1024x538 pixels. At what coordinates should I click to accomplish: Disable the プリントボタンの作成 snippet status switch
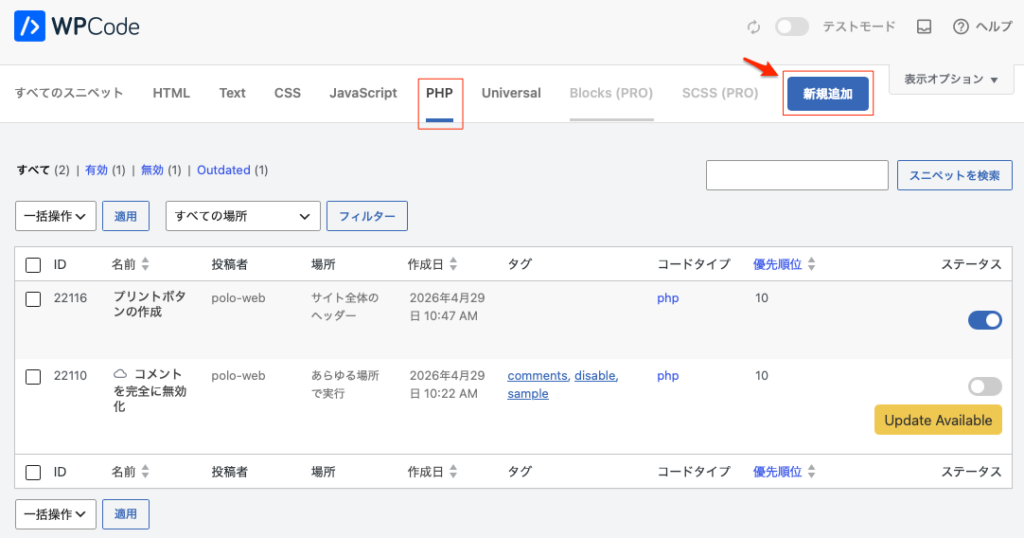985,320
